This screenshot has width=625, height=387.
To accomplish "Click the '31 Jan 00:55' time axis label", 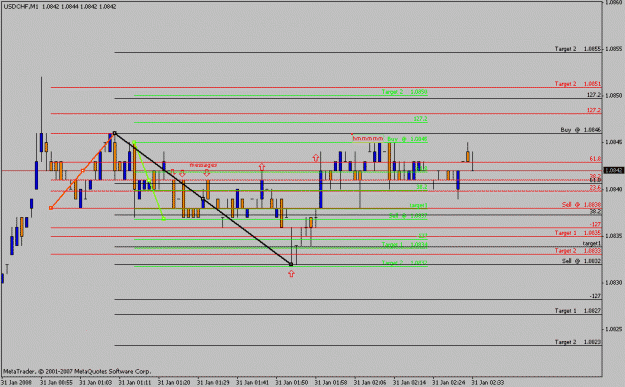I will pos(56,383).
